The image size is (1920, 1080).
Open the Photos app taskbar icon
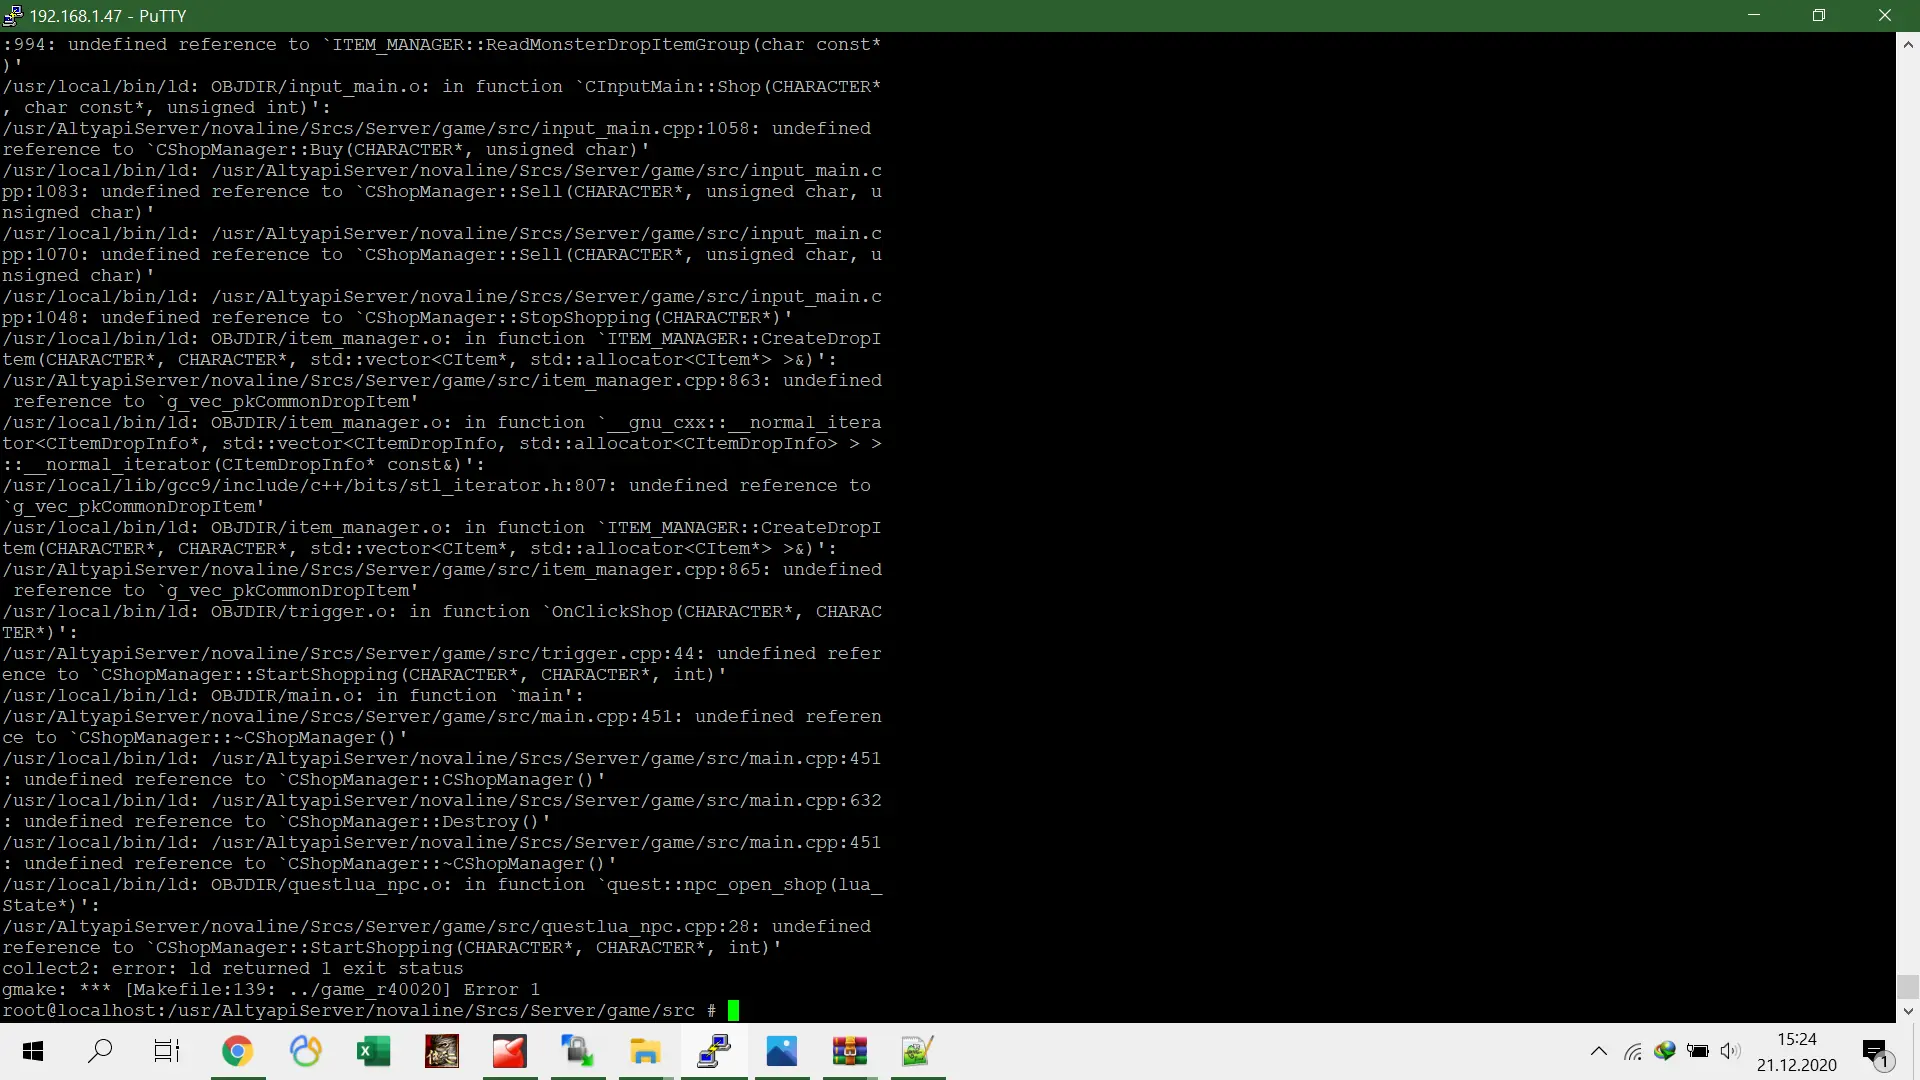point(781,1051)
